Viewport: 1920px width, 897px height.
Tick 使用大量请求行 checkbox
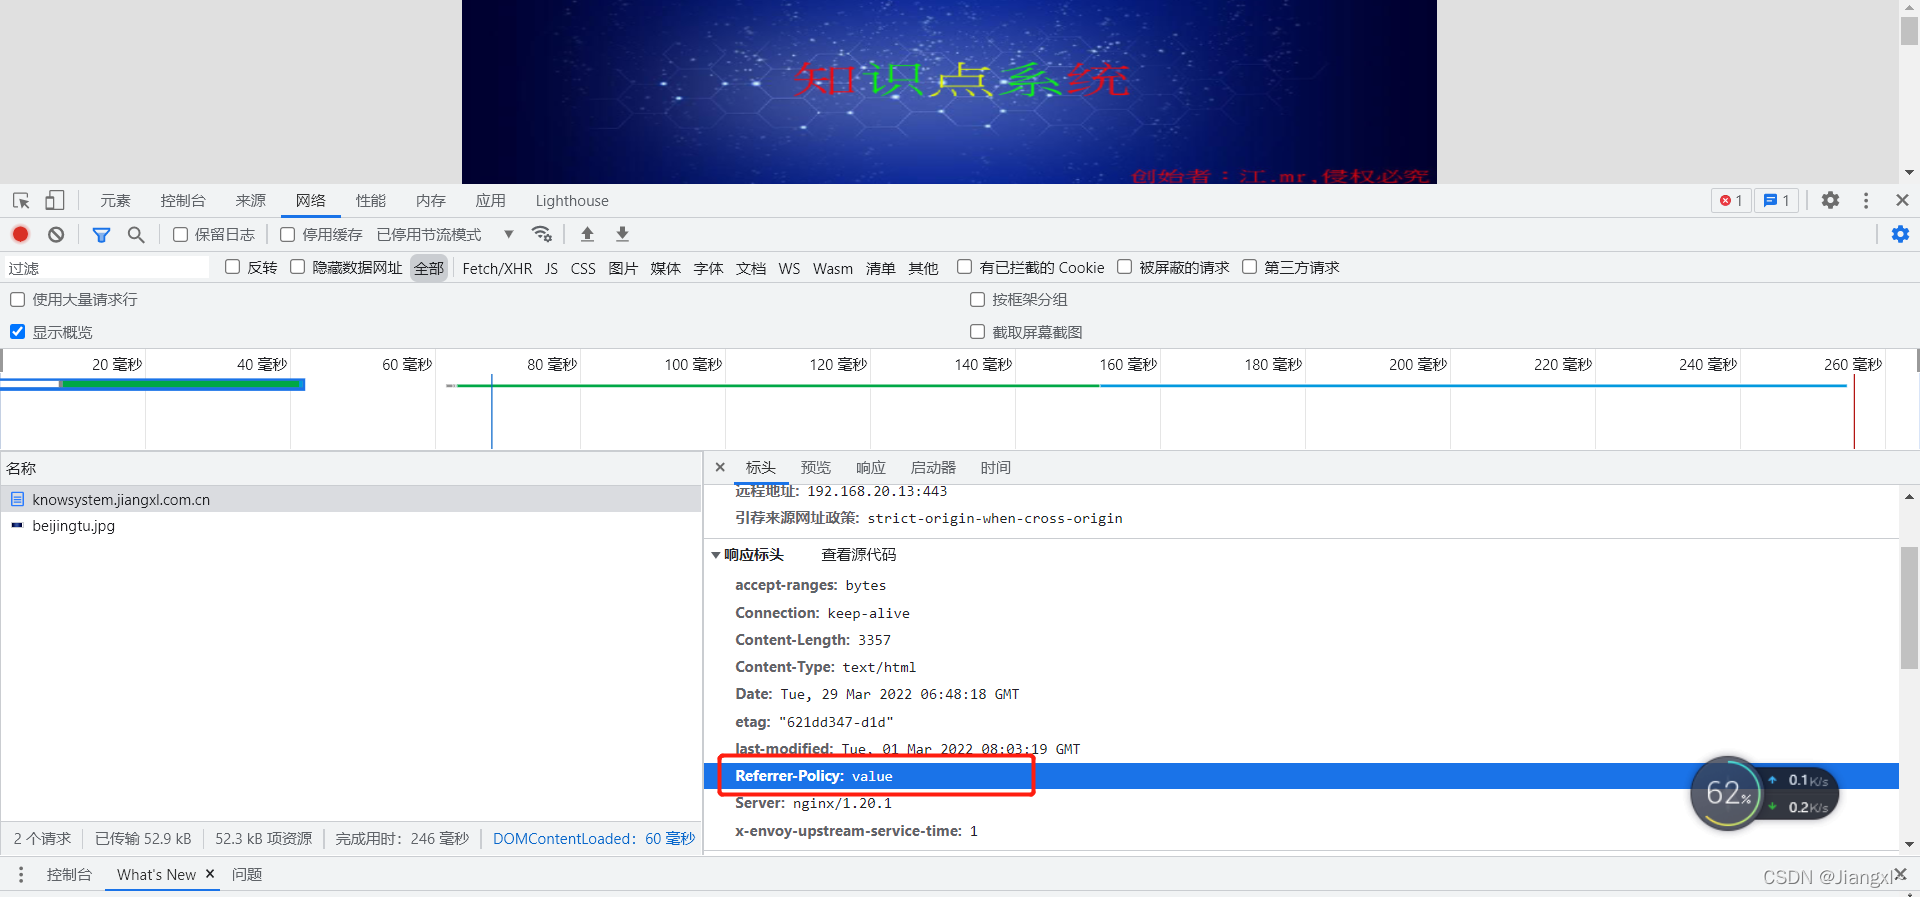[18, 299]
